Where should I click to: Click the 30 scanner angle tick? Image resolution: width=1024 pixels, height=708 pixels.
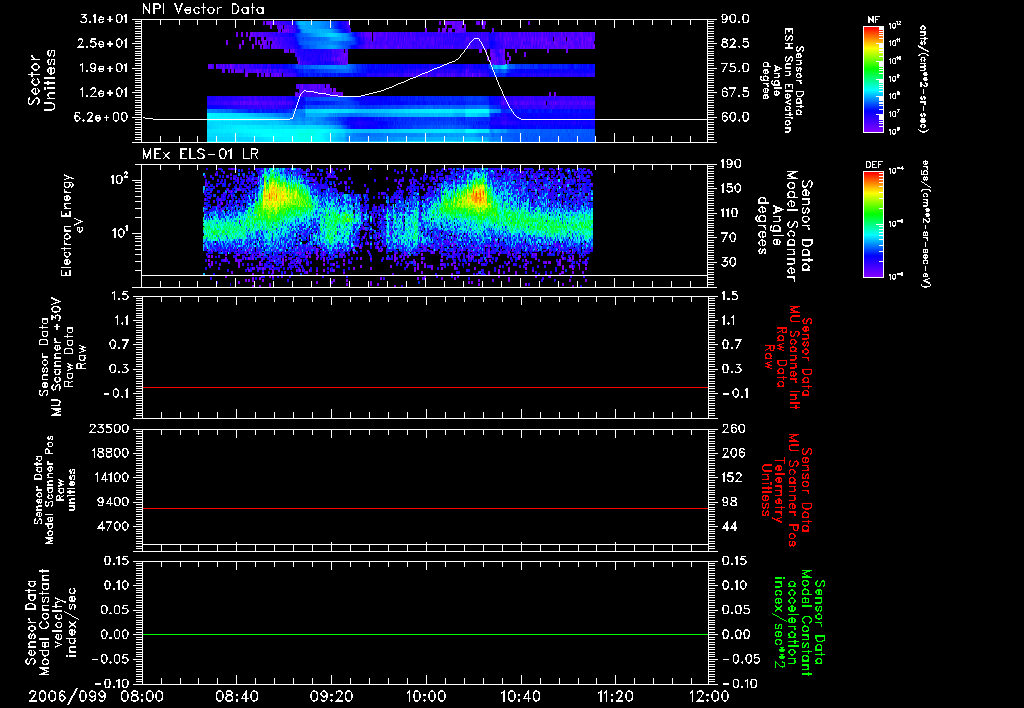(728, 263)
